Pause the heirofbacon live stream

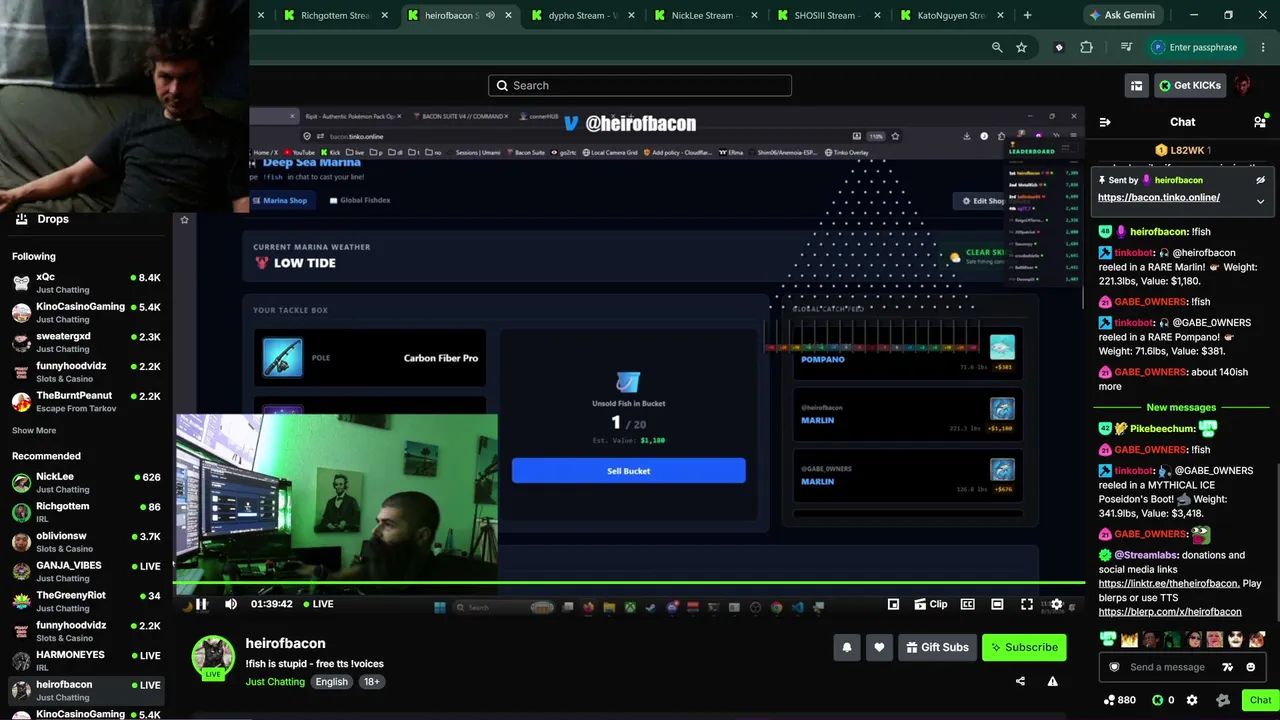[x=201, y=604]
